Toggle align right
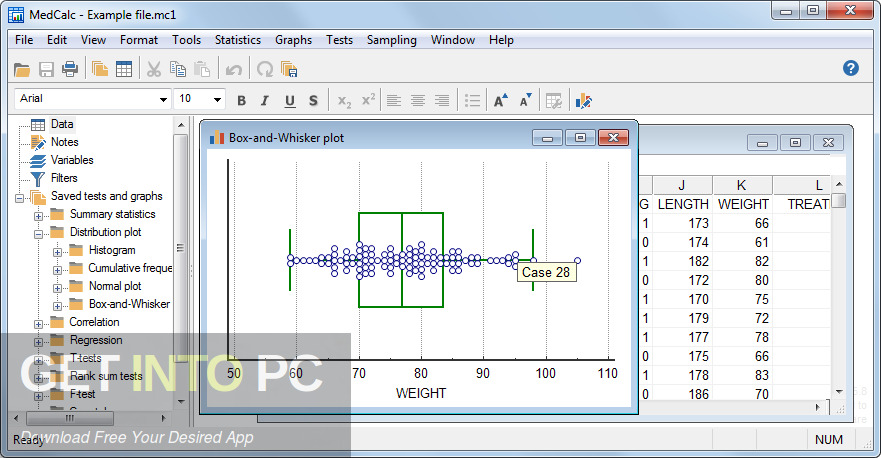881x458 pixels. pyautogui.click(x=442, y=101)
